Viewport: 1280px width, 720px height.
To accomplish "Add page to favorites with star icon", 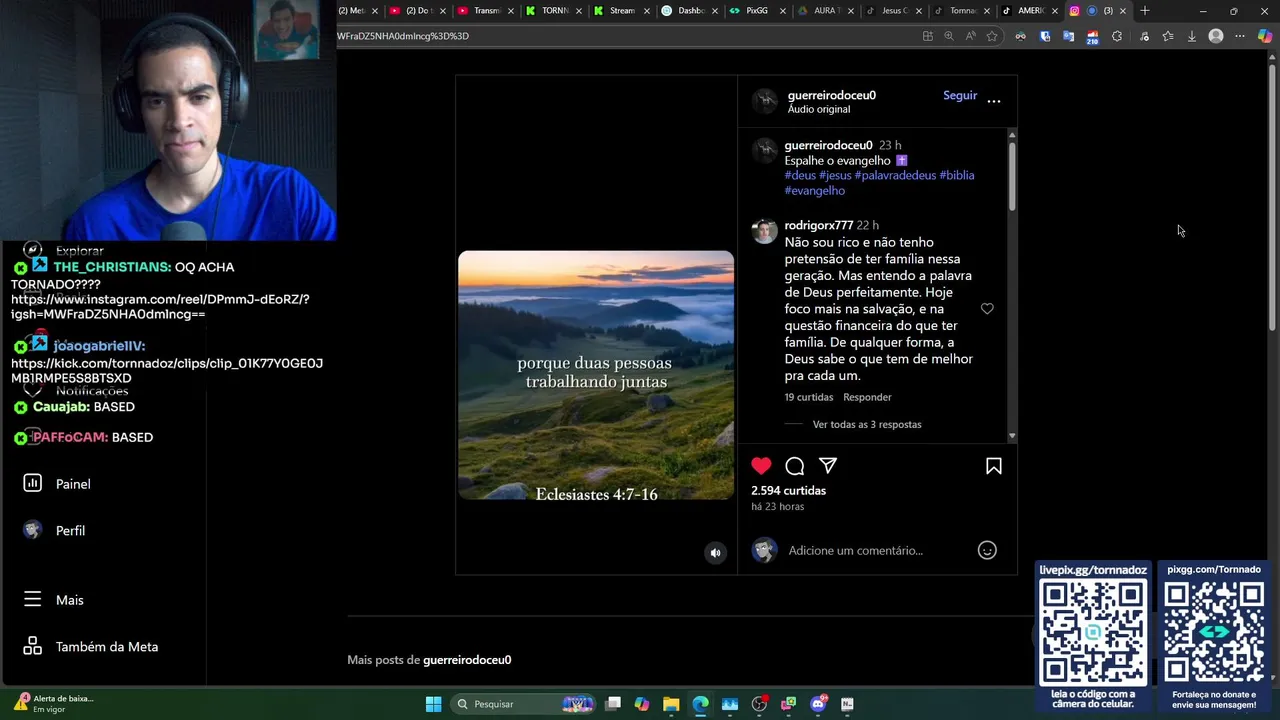I will (992, 36).
